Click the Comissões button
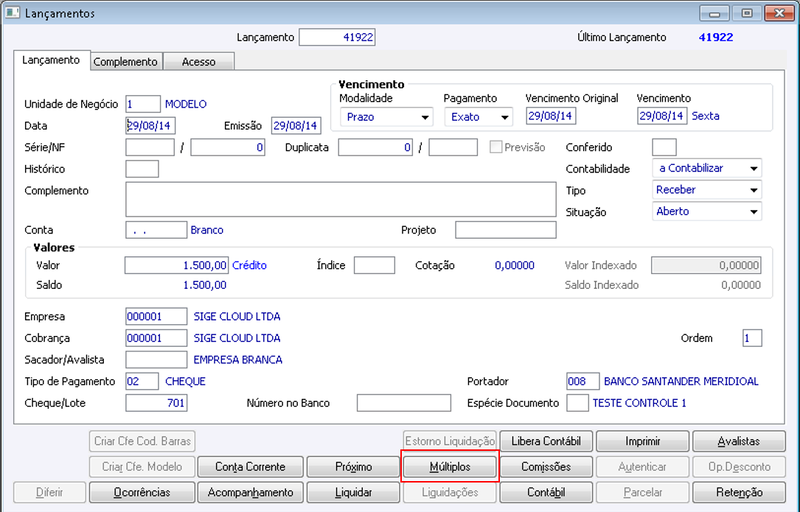This screenshot has width=800, height=512. click(x=546, y=467)
